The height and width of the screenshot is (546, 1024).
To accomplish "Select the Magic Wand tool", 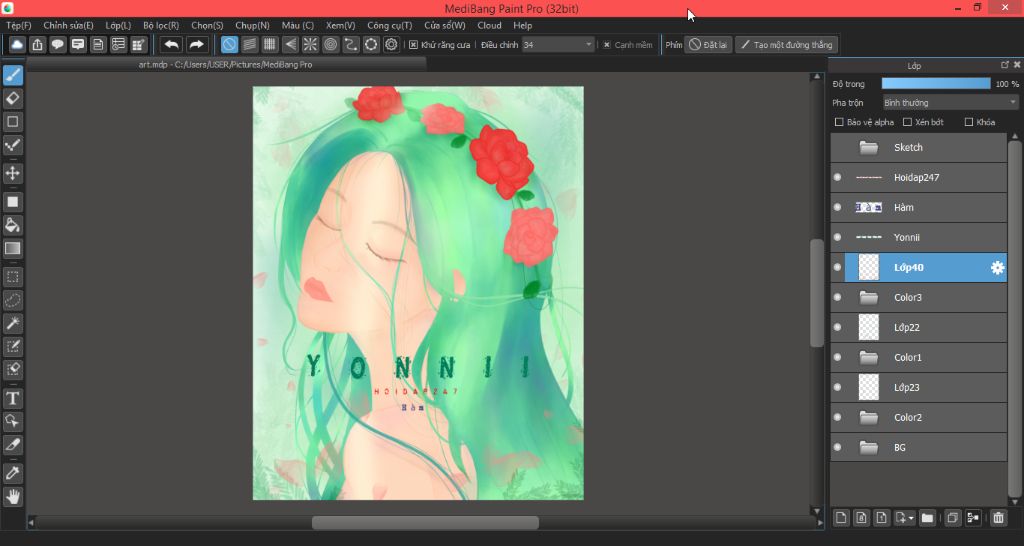I will (x=12, y=323).
